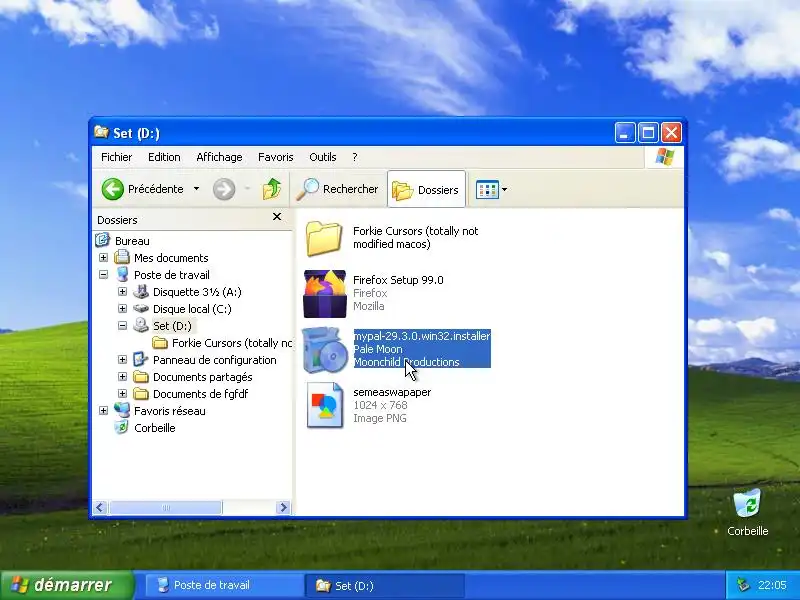Click the green Précédente back arrow
Screen dimensions: 800x600
pyautogui.click(x=112, y=189)
